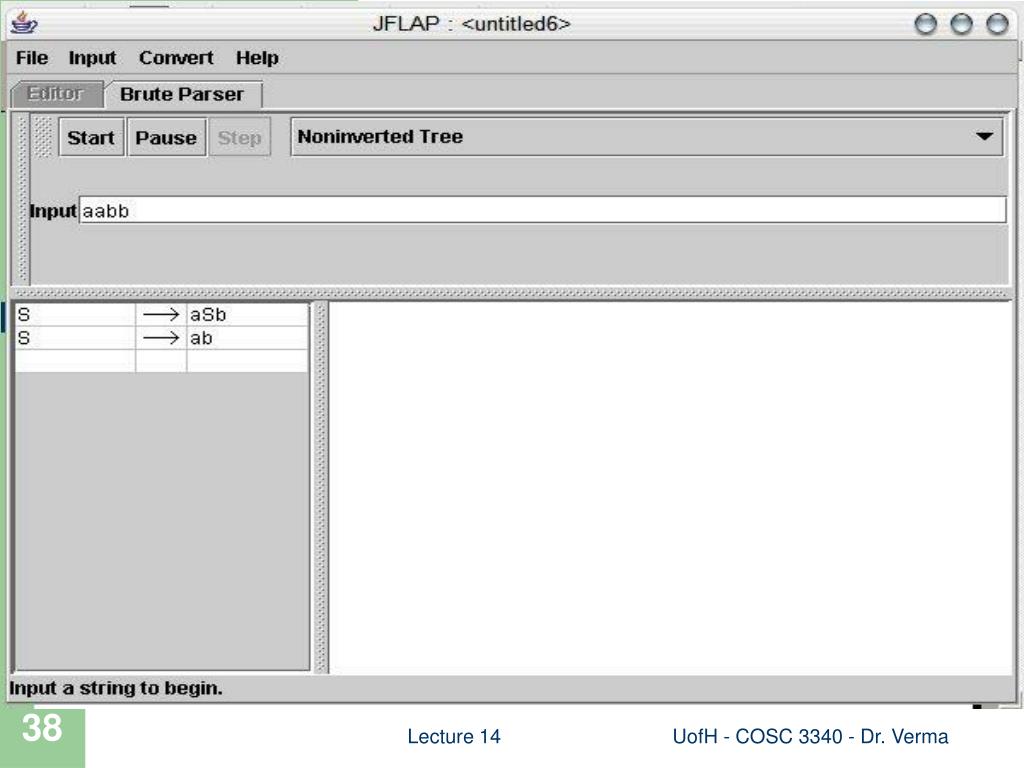Image resolution: width=1024 pixels, height=768 pixels.
Task: Click the S cell in second grammar row
Action: [x=74, y=338]
